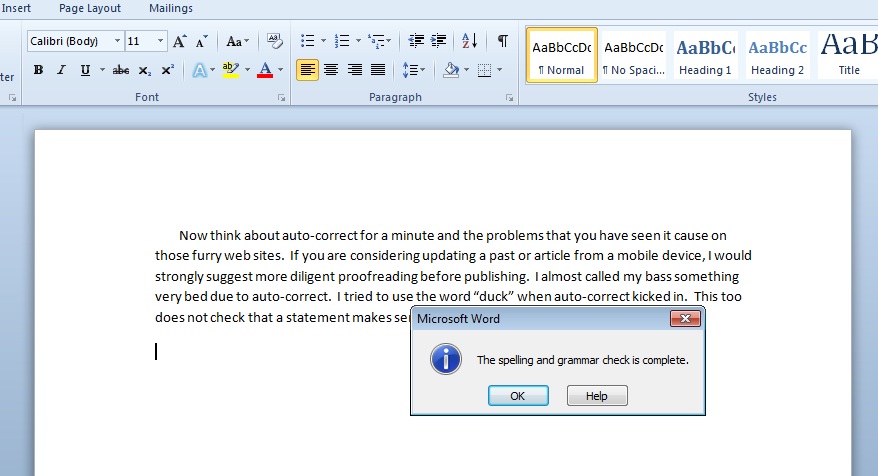Toggle Underline formatting
Image resolution: width=878 pixels, height=476 pixels.
tap(85, 70)
